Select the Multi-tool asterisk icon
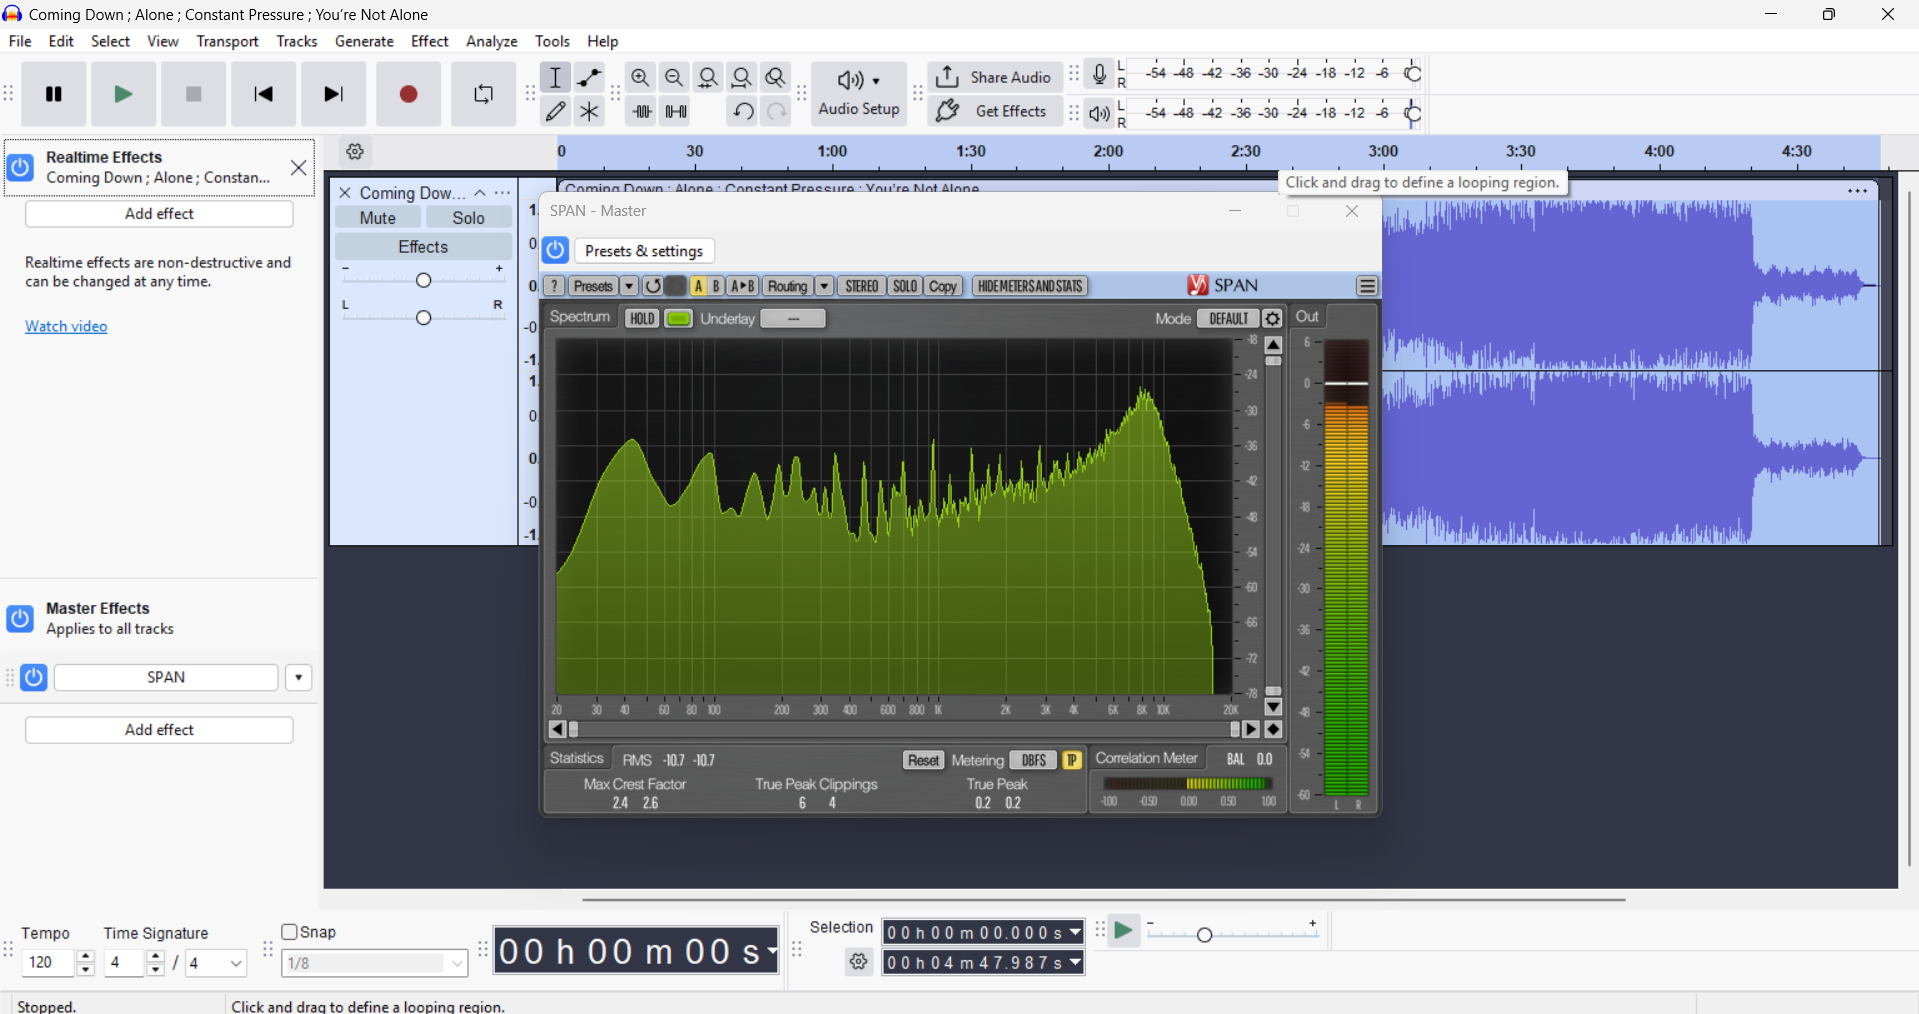Screen dimensions: 1919x1014 (x=590, y=112)
